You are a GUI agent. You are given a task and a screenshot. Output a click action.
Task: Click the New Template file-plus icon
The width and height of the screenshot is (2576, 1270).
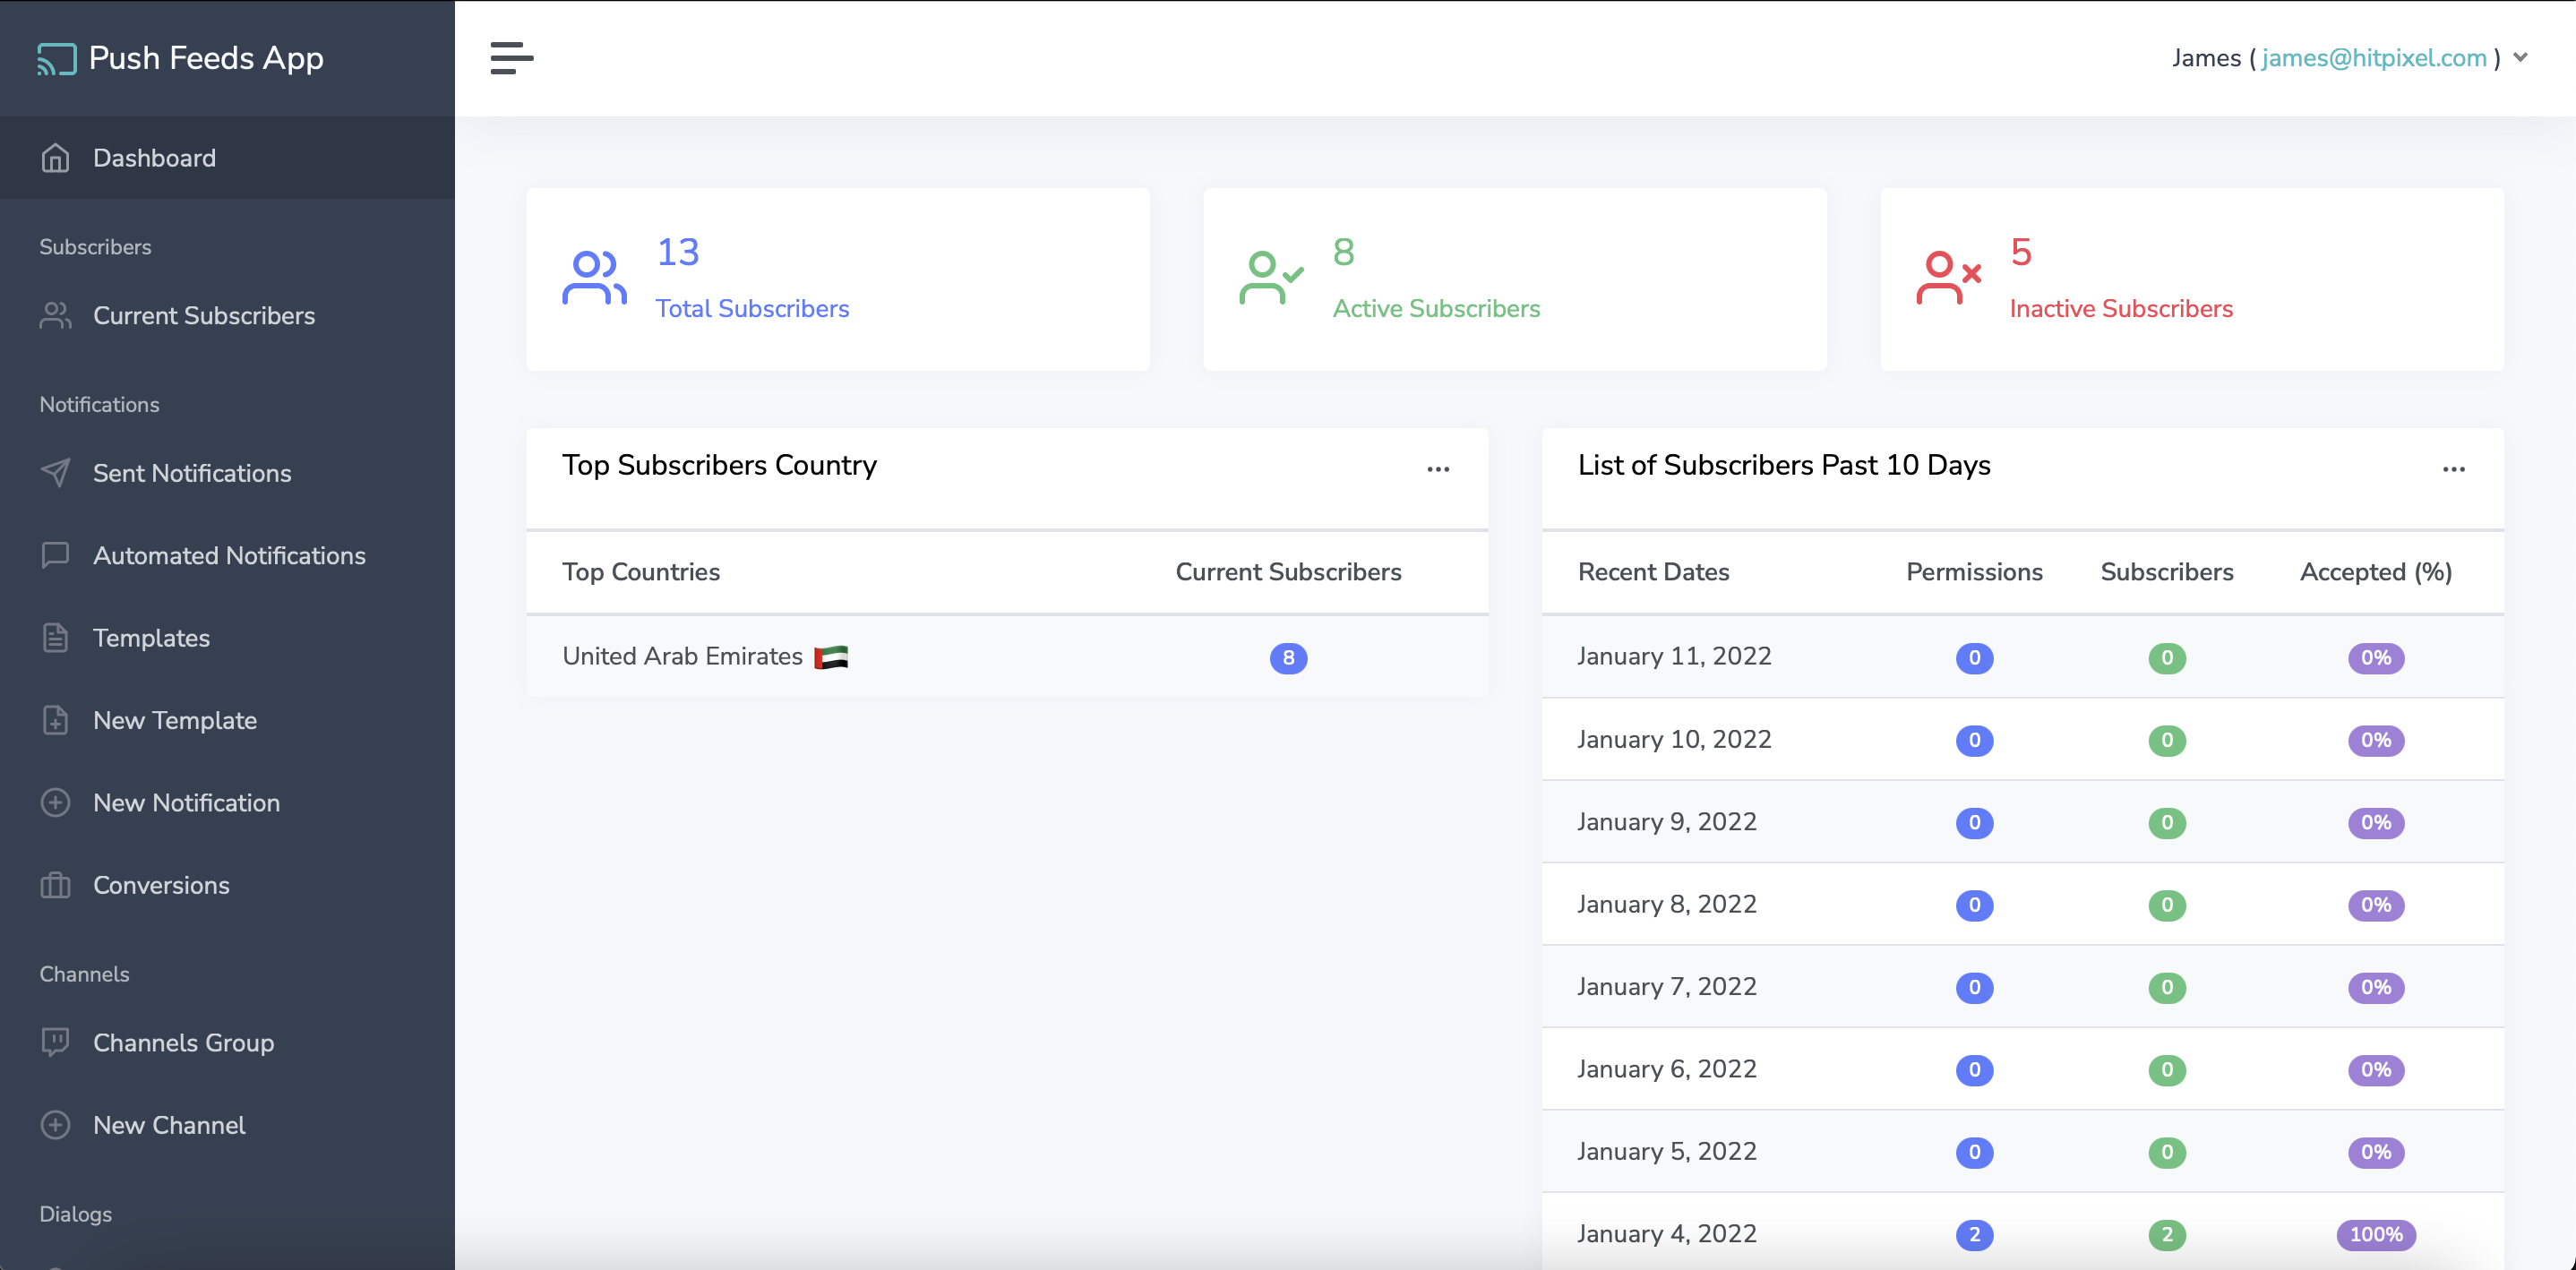(55, 720)
